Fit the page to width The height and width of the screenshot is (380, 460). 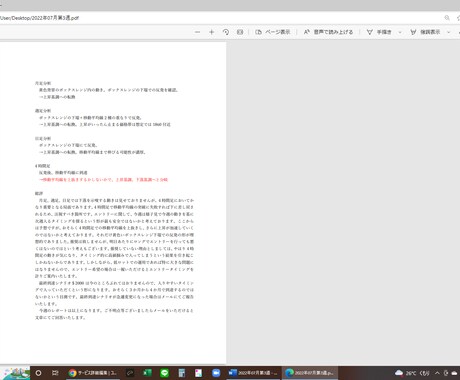click(240, 32)
